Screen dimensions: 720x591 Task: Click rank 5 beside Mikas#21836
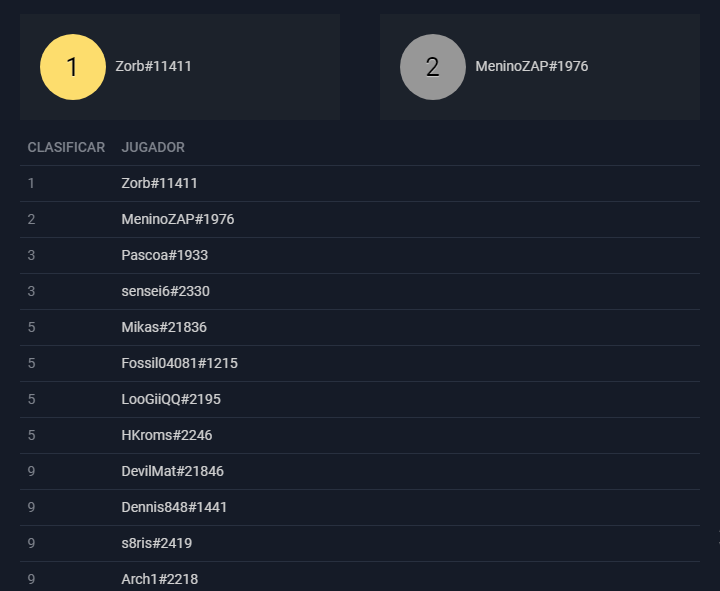[x=31, y=327]
